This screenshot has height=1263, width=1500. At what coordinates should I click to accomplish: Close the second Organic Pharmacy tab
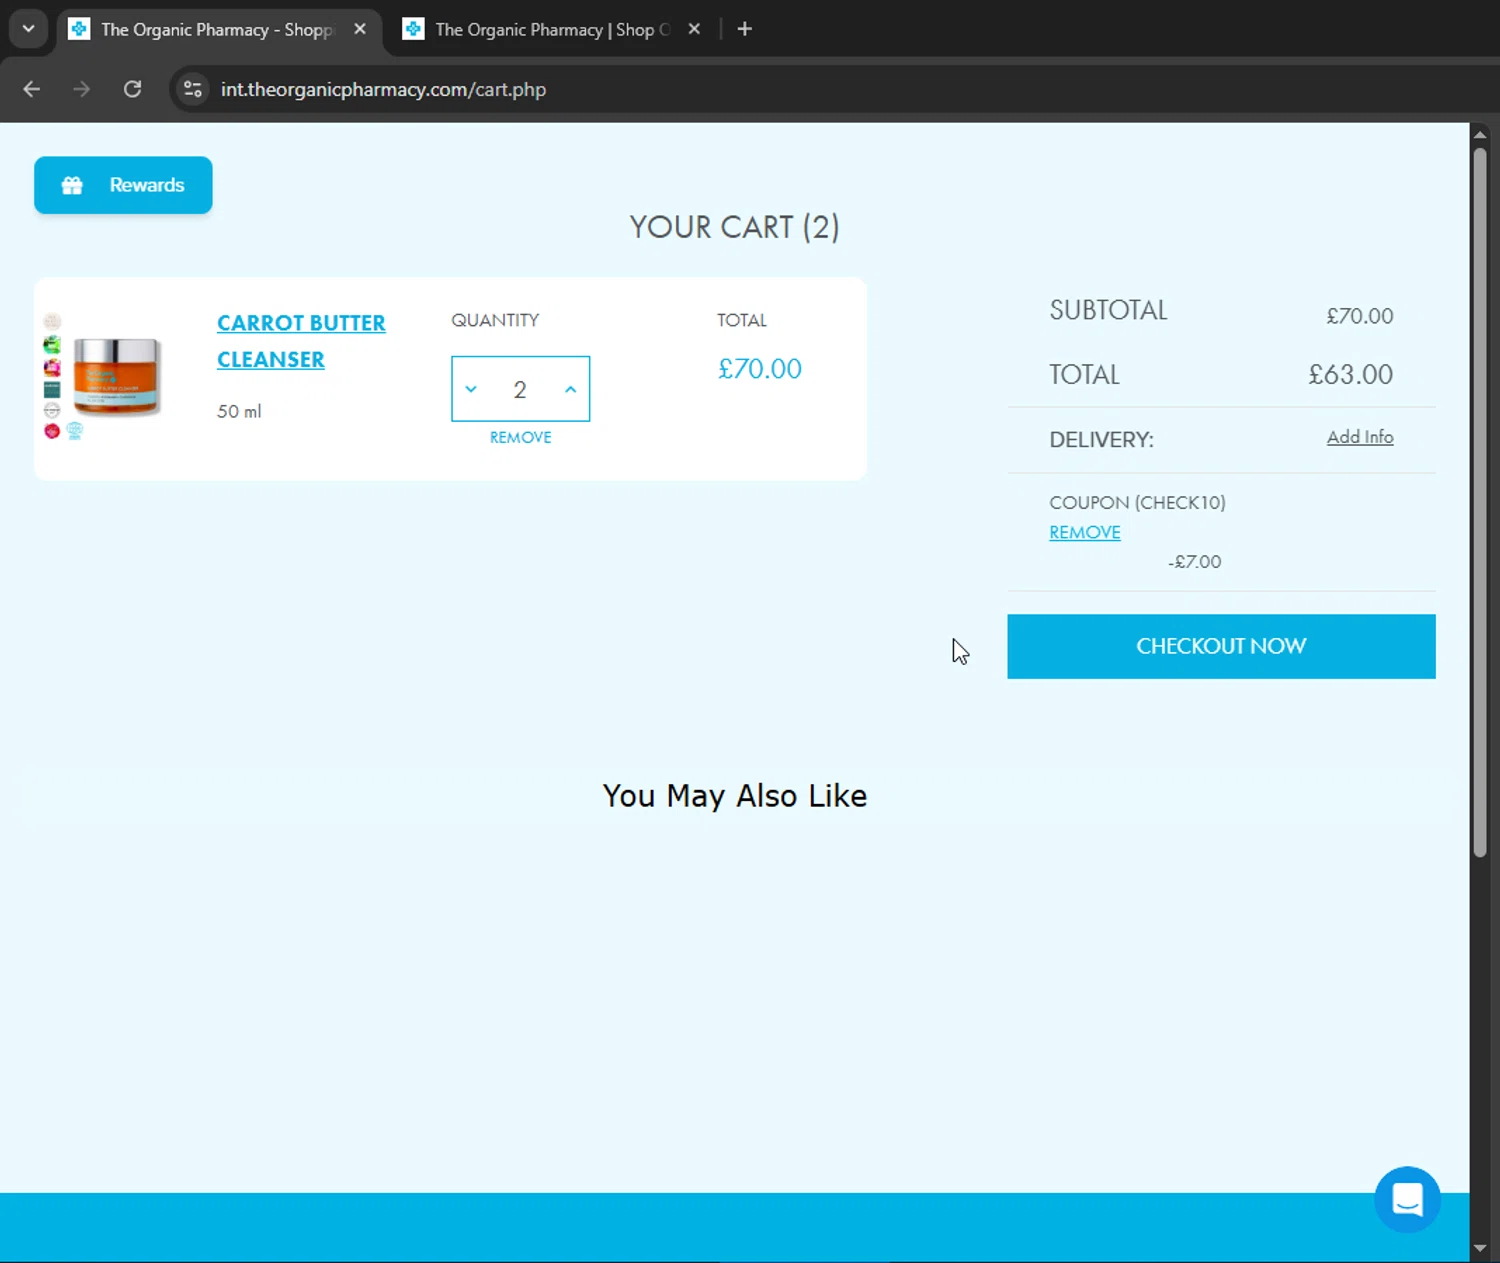(x=694, y=29)
